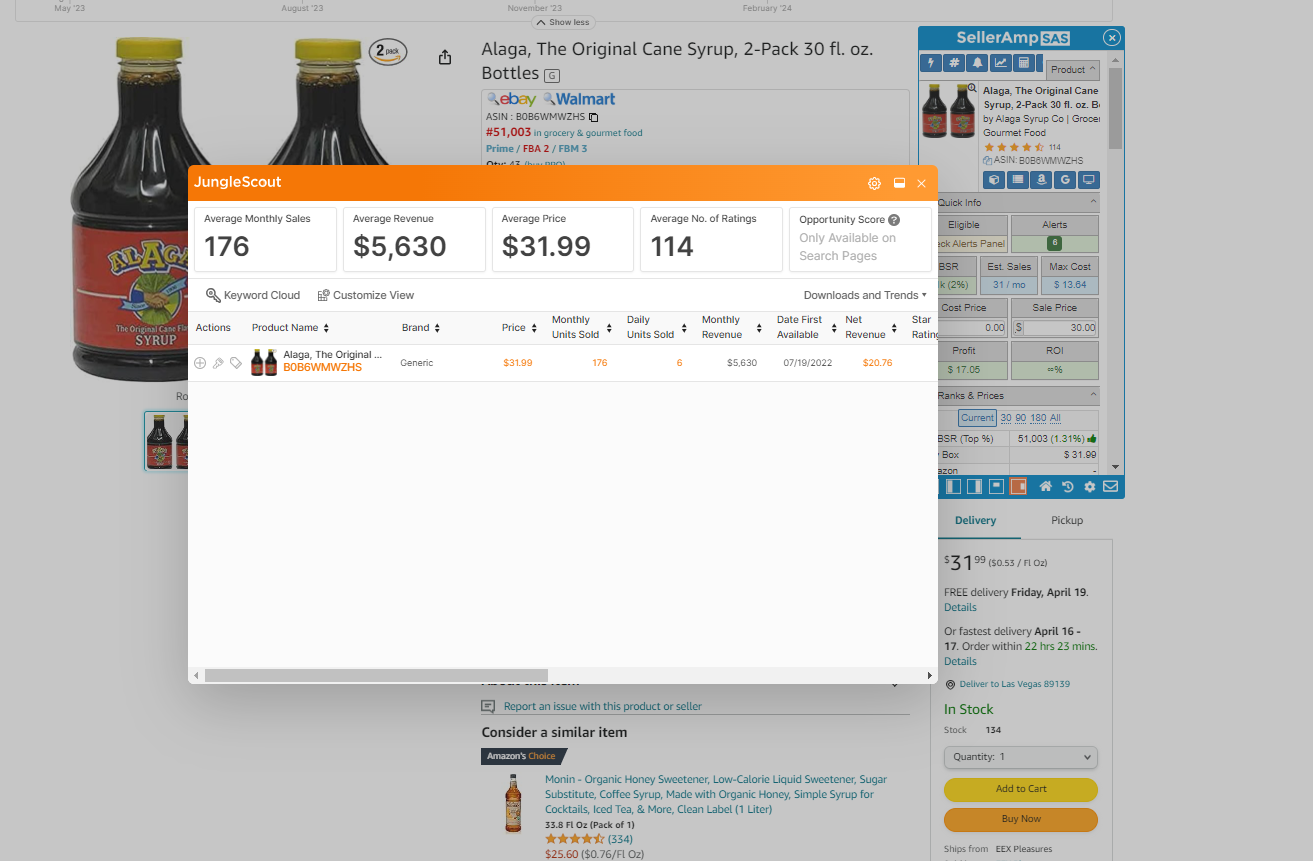1313x861 pixels.
Task: Select 30 day range in Ranks & Prices
Action: coord(1006,418)
